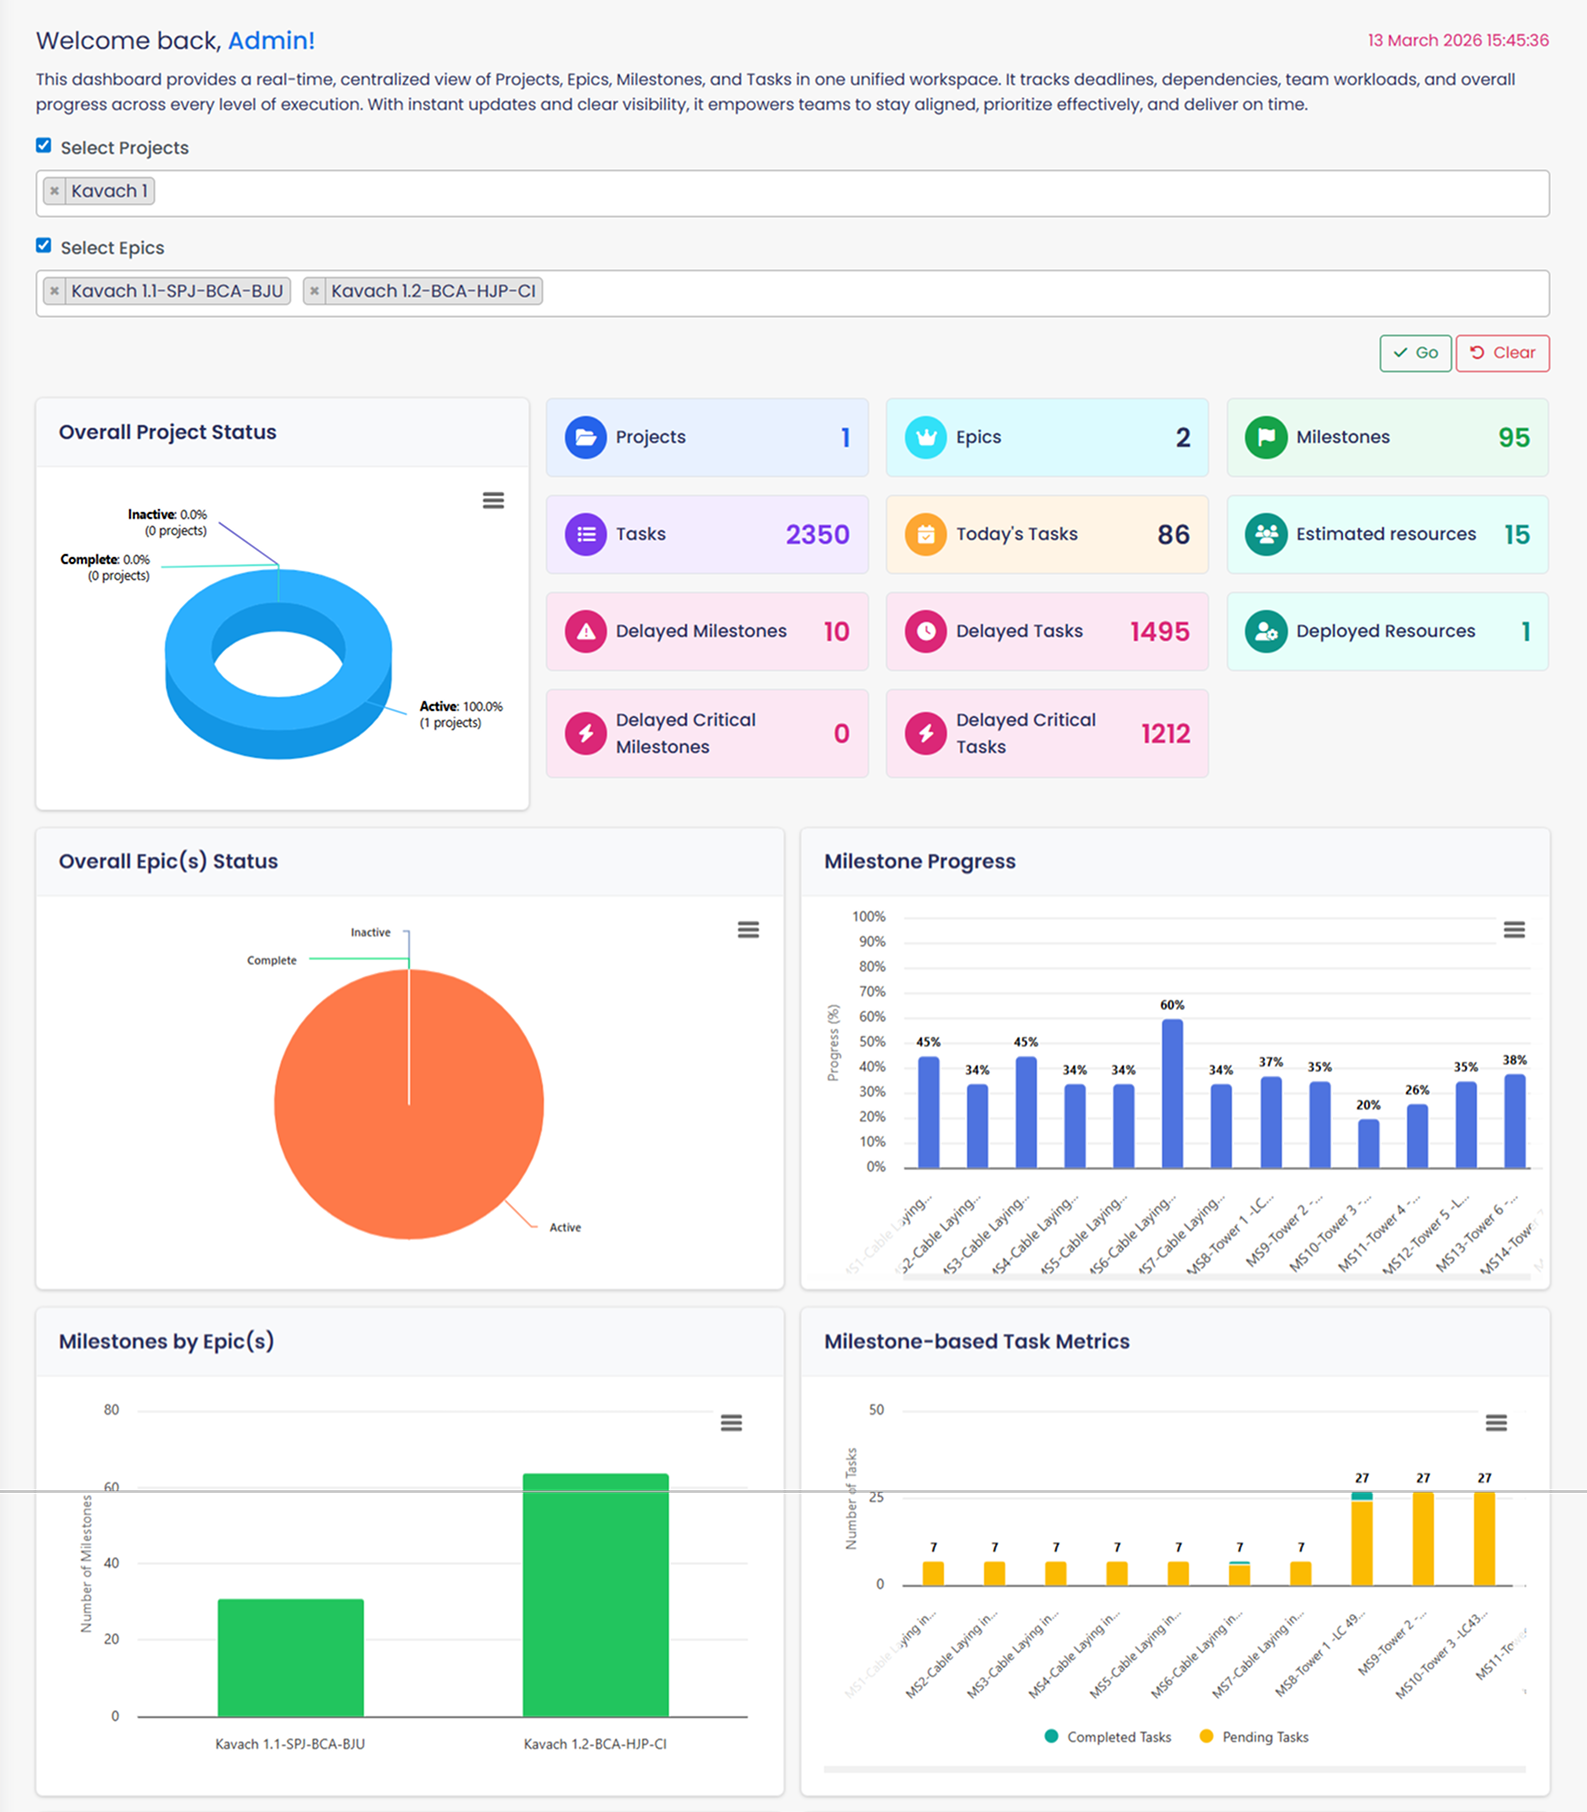Click the Delayed Tasks clock icon

925,632
